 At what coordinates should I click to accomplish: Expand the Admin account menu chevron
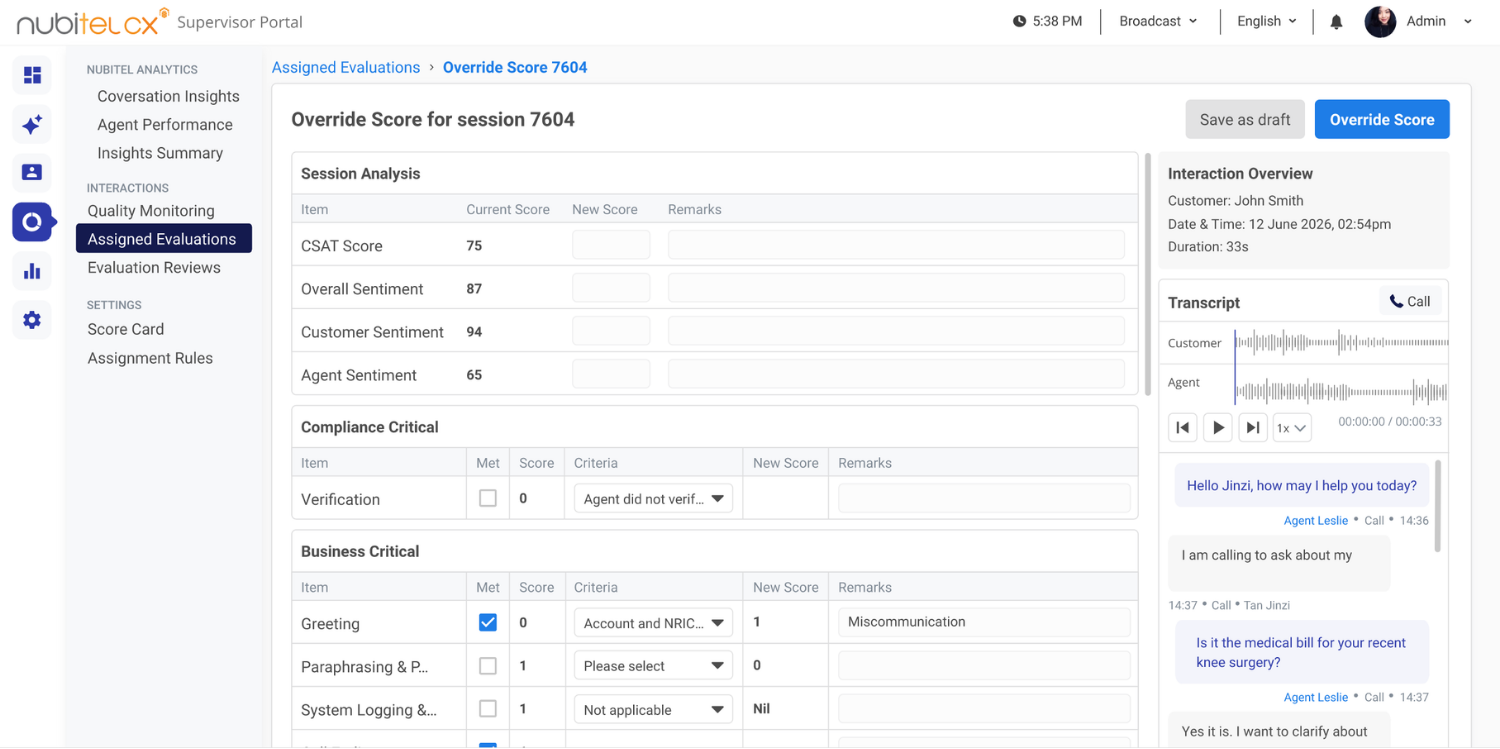click(1468, 21)
